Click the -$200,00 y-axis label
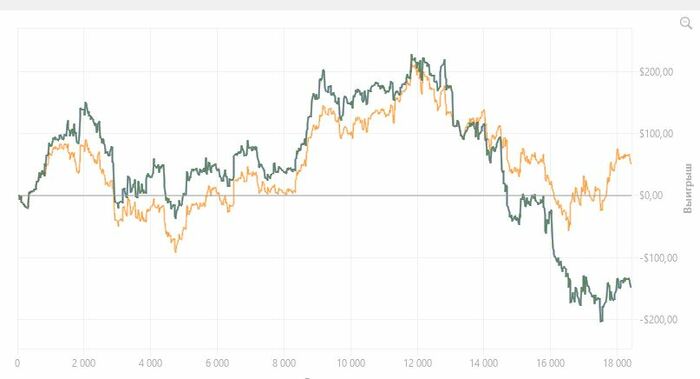700x379 pixels. pyautogui.click(x=658, y=320)
